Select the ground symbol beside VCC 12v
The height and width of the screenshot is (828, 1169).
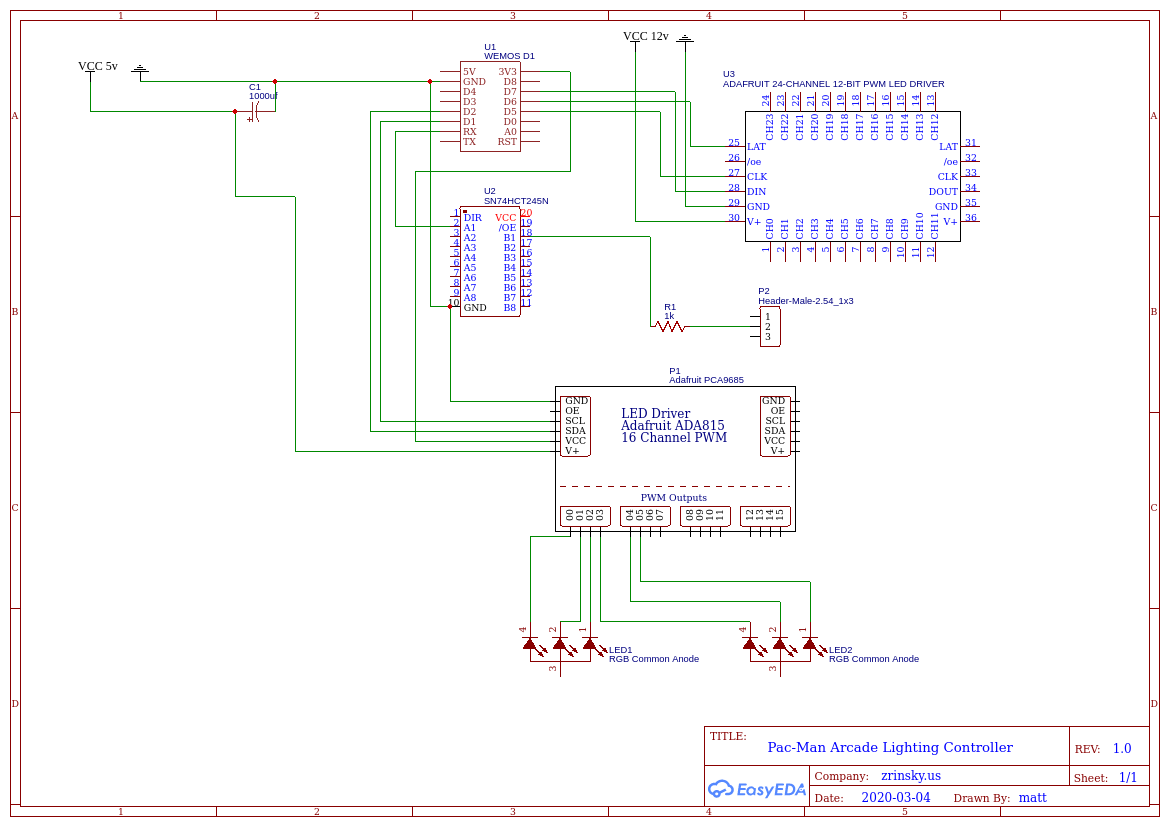685,38
